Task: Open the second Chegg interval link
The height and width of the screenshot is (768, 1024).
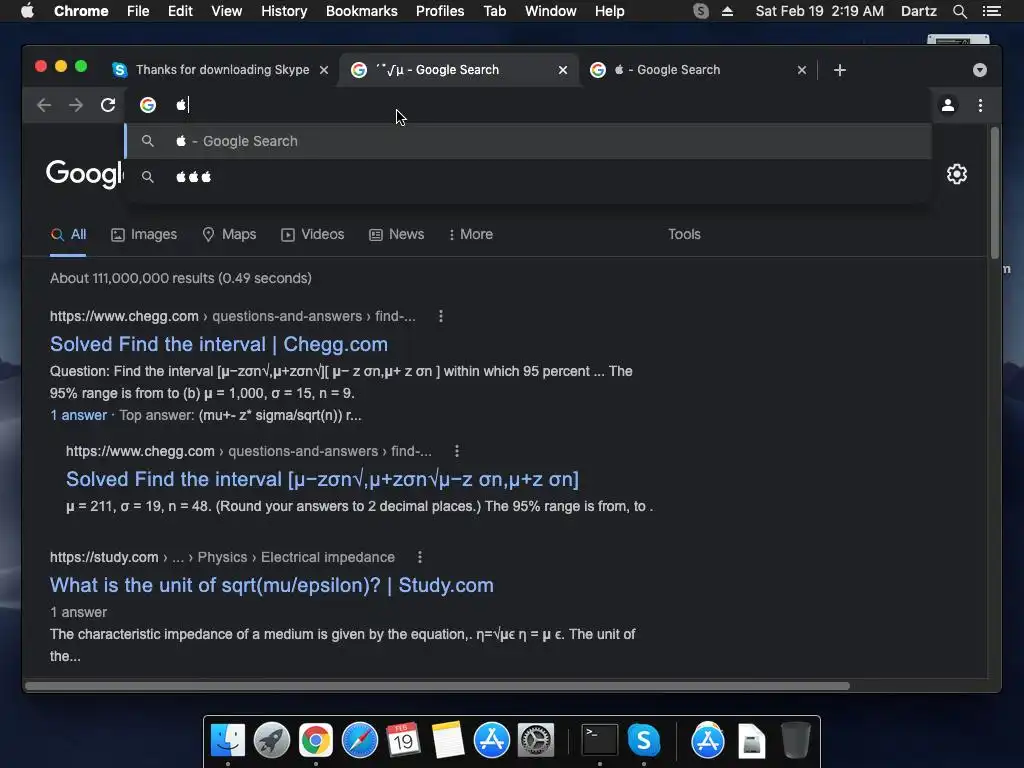Action: pyautogui.click(x=322, y=479)
